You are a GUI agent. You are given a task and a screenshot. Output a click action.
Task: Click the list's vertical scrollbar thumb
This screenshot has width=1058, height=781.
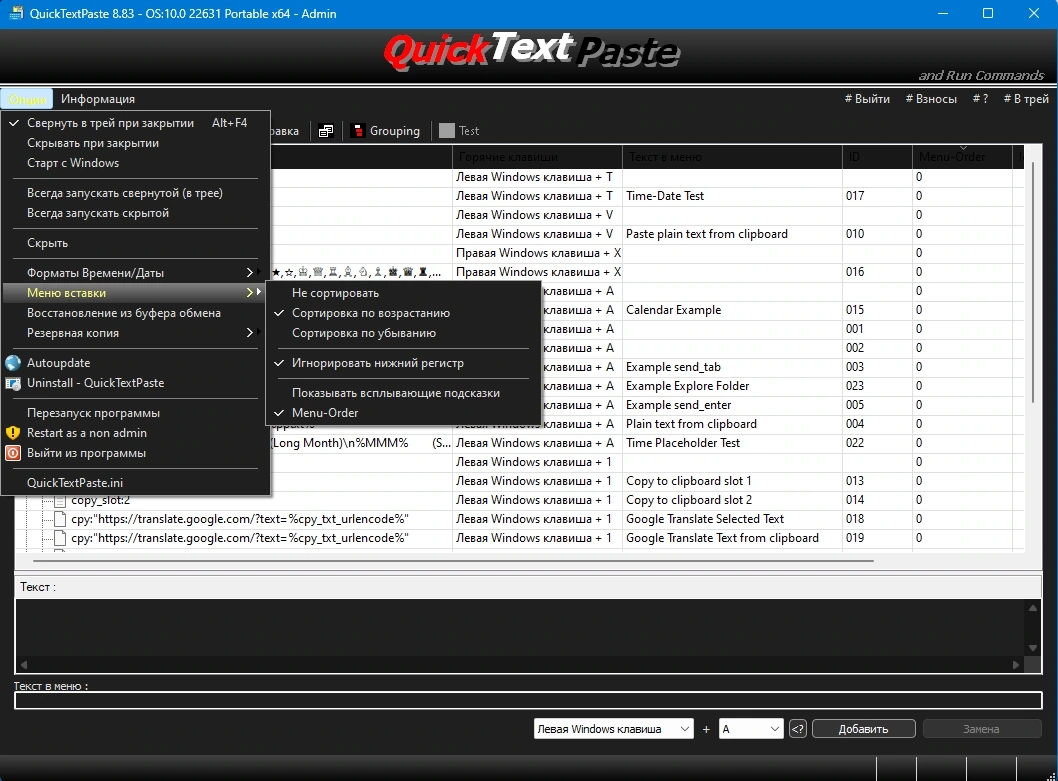point(1032,280)
